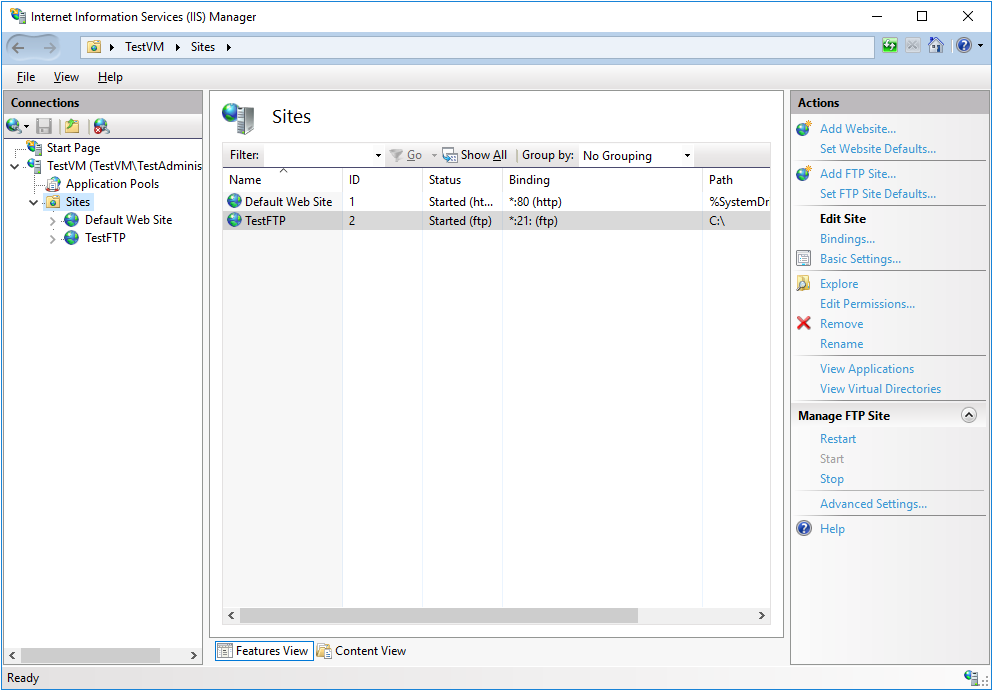The image size is (993, 691).
Task: Click the status bar network icon
Action: click(x=971, y=677)
